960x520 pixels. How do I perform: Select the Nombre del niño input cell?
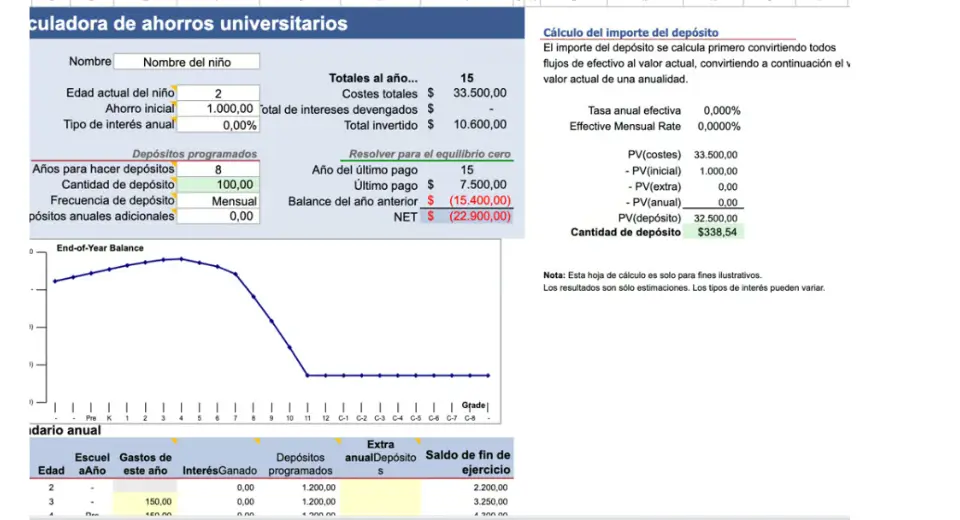187,62
